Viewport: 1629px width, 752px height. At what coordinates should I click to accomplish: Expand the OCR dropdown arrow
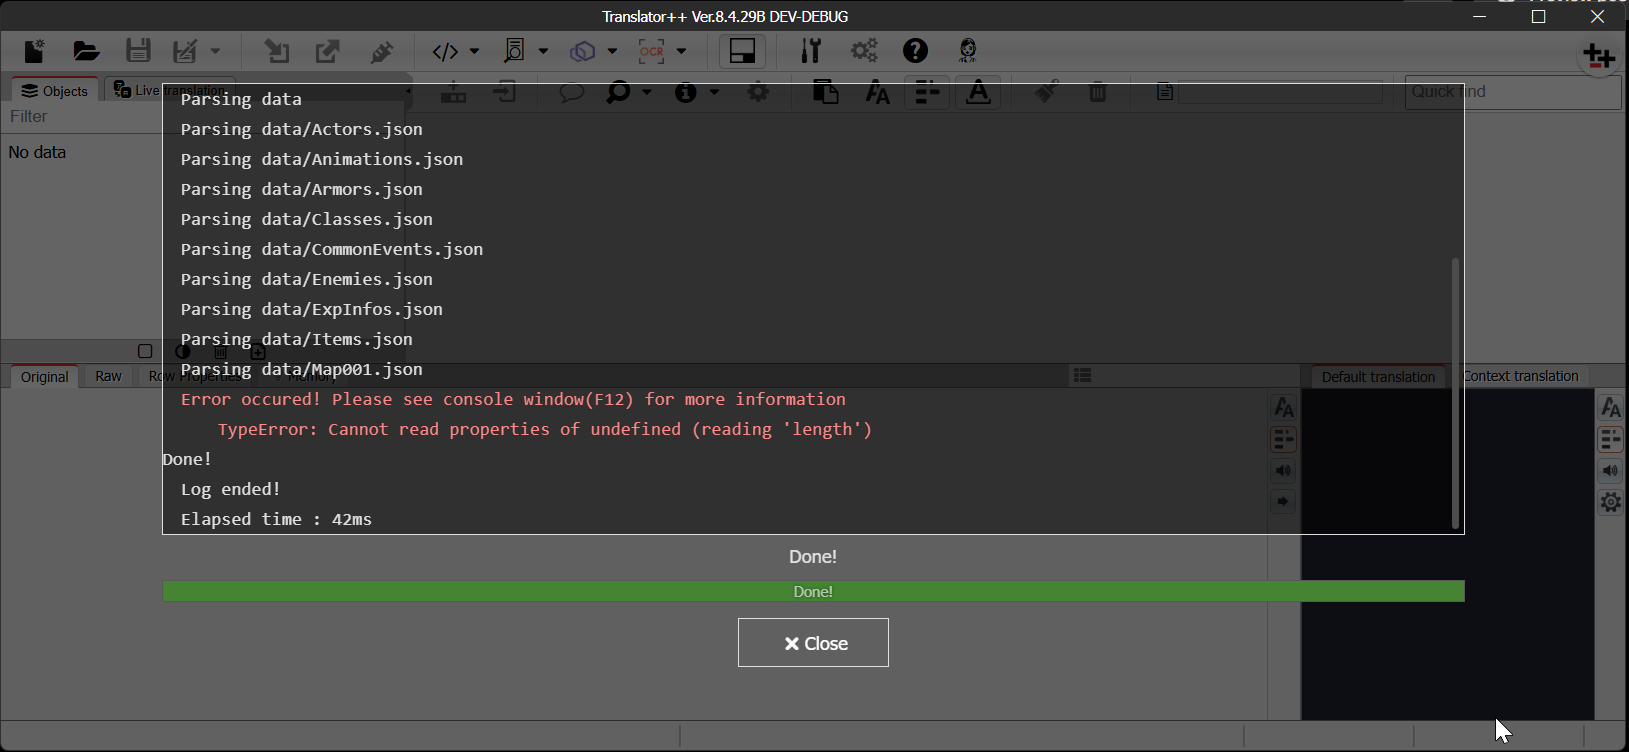(x=681, y=51)
